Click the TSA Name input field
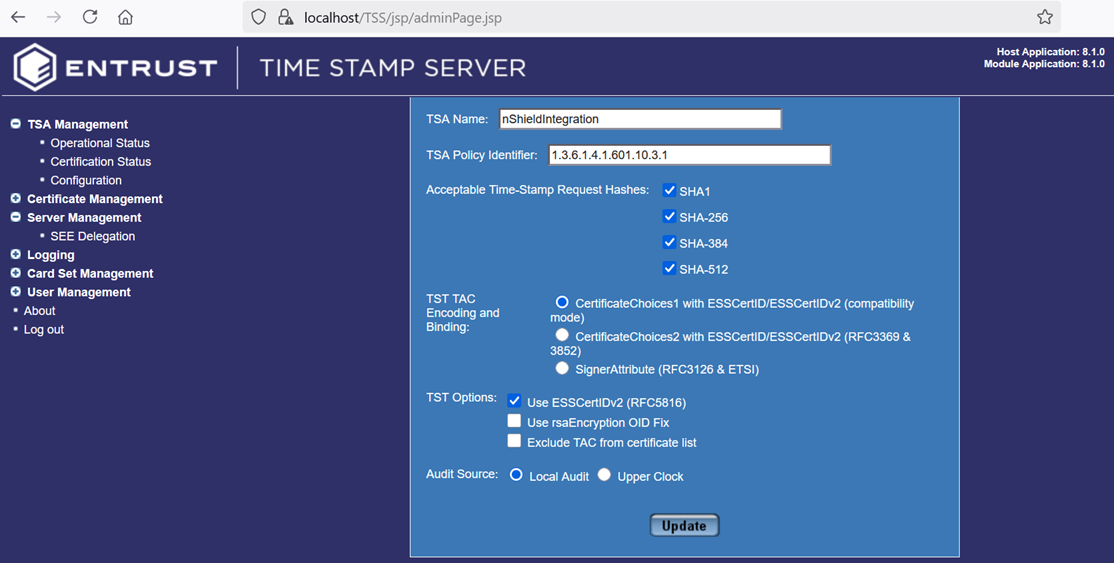 pyautogui.click(x=640, y=119)
